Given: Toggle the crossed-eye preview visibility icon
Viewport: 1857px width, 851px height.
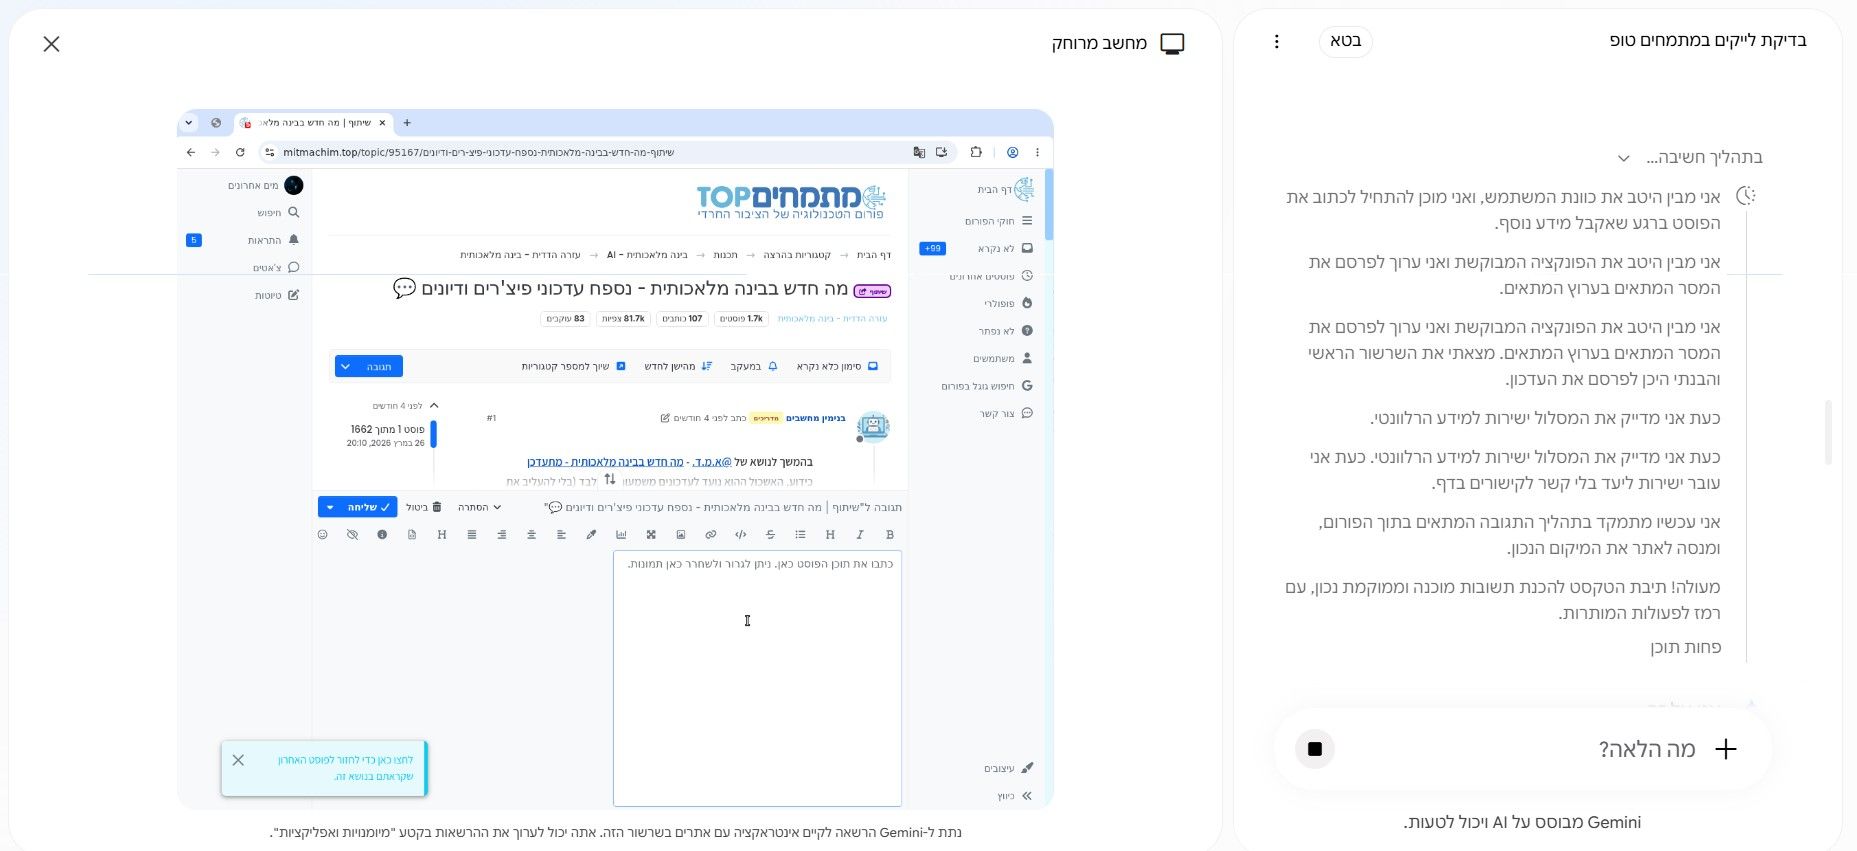Looking at the screenshot, I should 352,535.
